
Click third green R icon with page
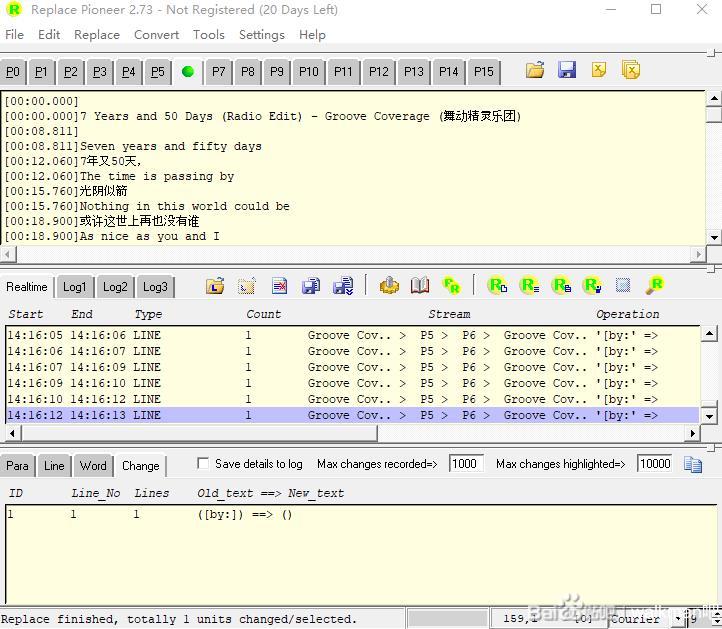coord(561,286)
